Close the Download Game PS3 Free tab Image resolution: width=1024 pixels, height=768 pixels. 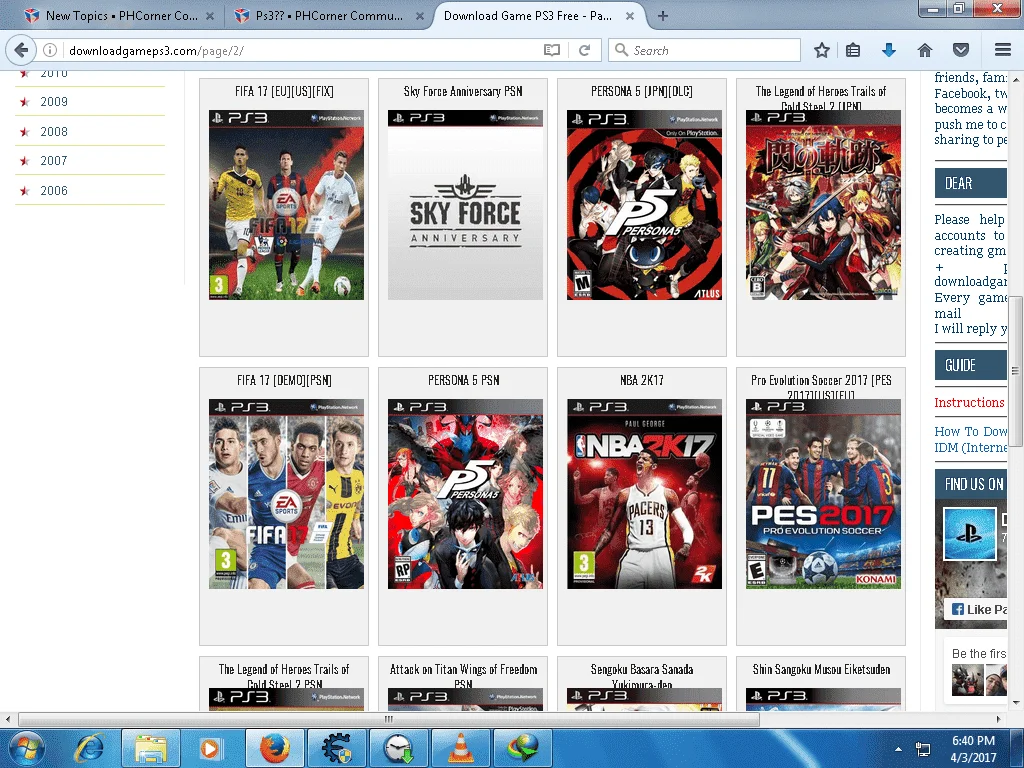(630, 16)
